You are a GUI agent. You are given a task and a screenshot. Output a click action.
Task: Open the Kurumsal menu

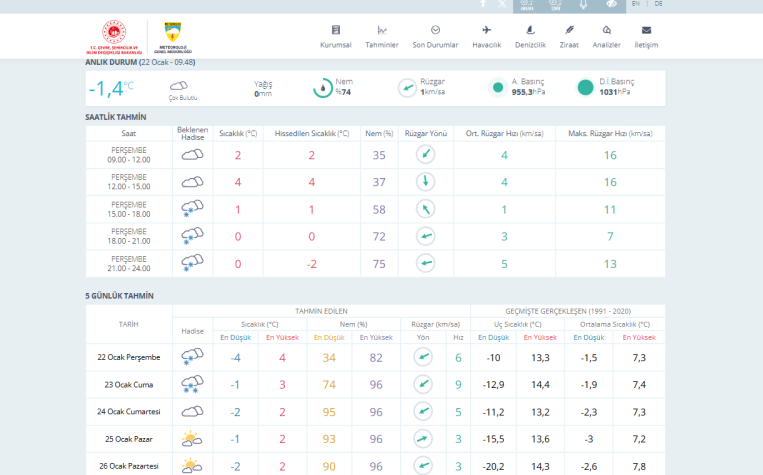[x=335, y=36]
